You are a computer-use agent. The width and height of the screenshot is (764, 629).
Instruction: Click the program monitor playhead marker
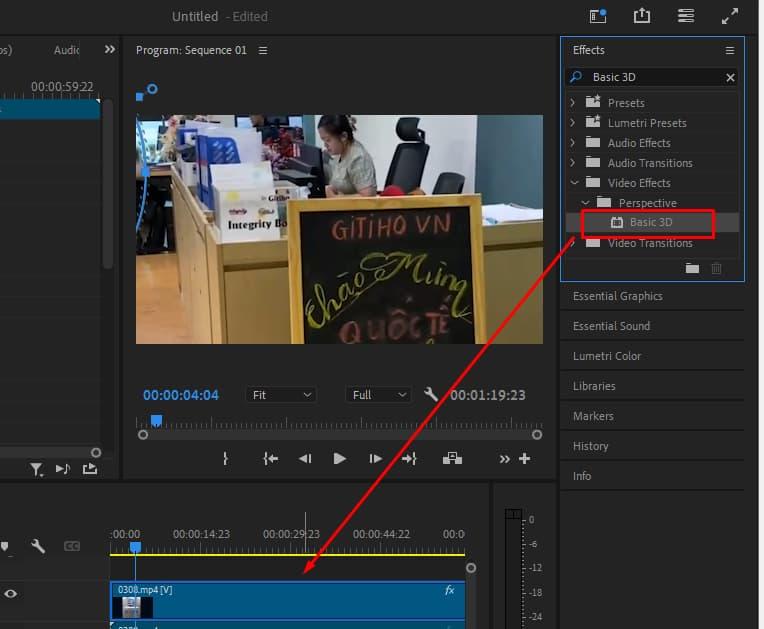[156, 420]
